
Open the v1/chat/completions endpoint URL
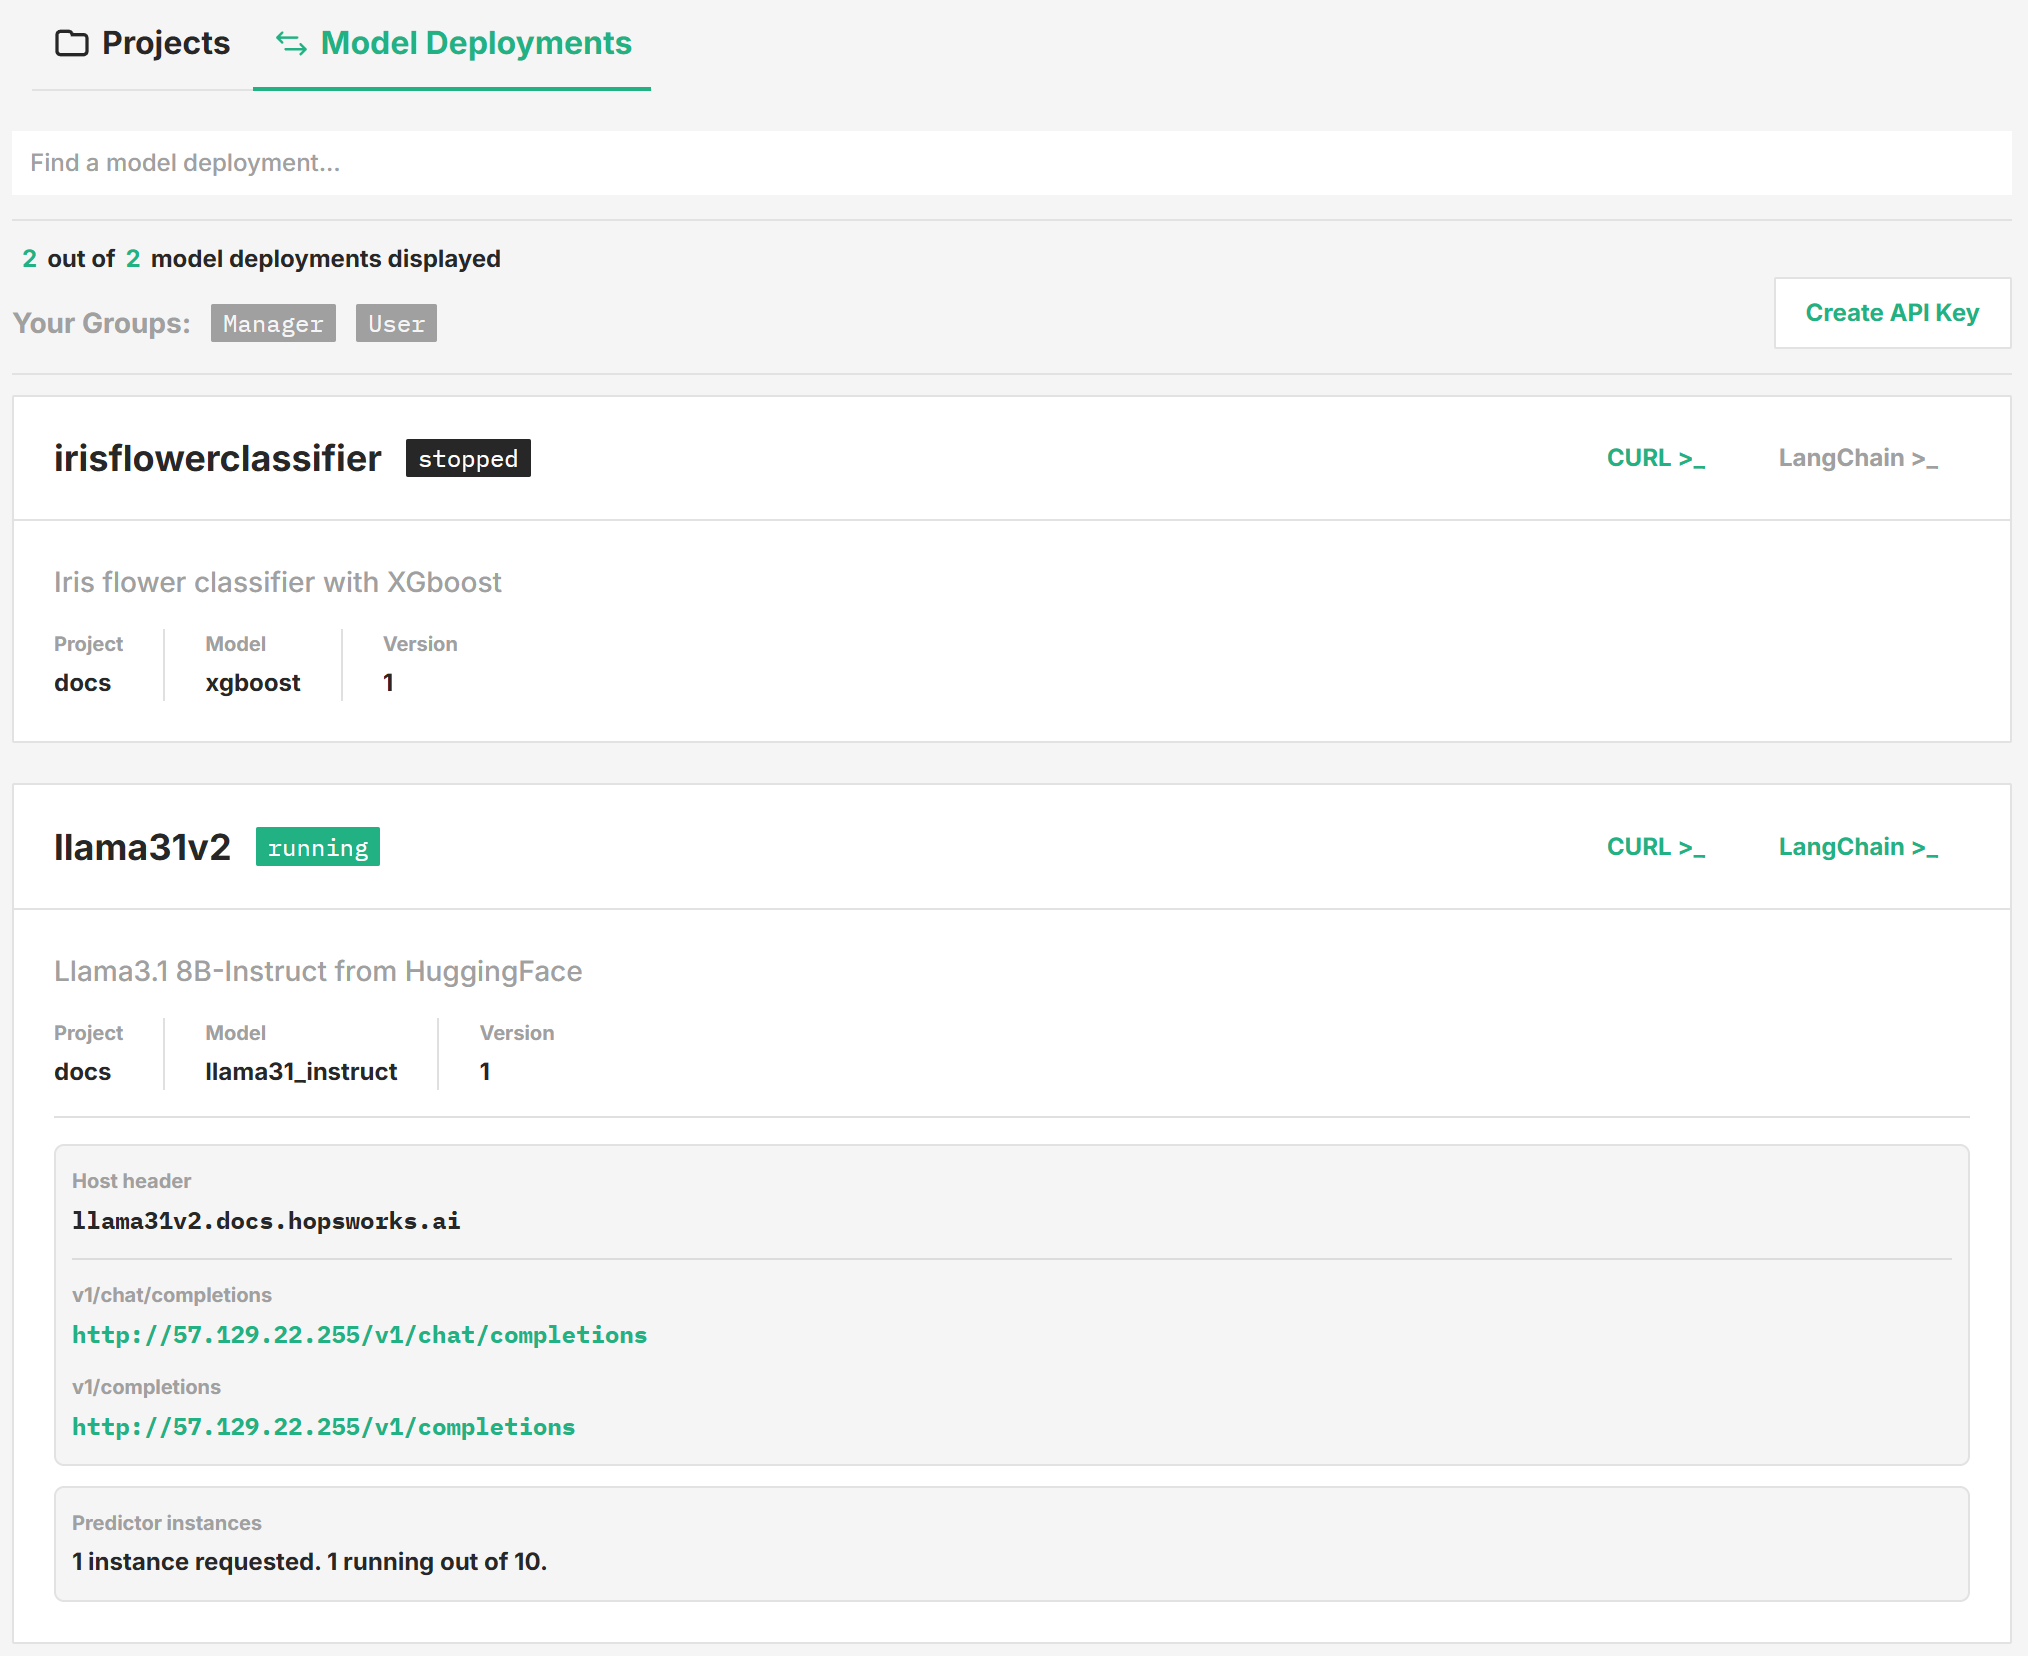(359, 1335)
